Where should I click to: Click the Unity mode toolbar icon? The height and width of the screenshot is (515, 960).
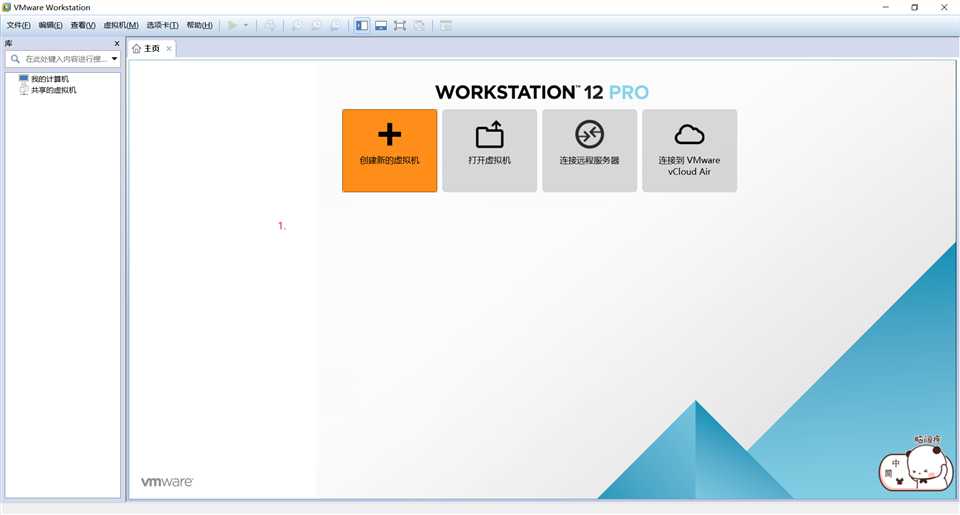pyautogui.click(x=419, y=26)
